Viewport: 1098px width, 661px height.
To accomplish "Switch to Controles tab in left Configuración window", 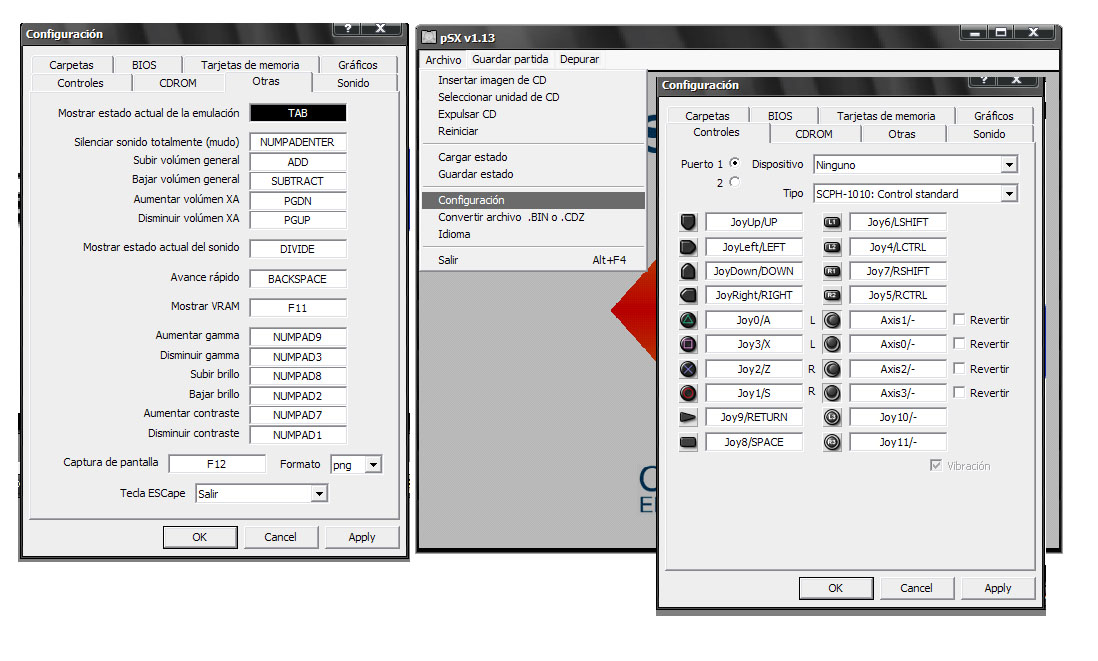I will pyautogui.click(x=81, y=83).
